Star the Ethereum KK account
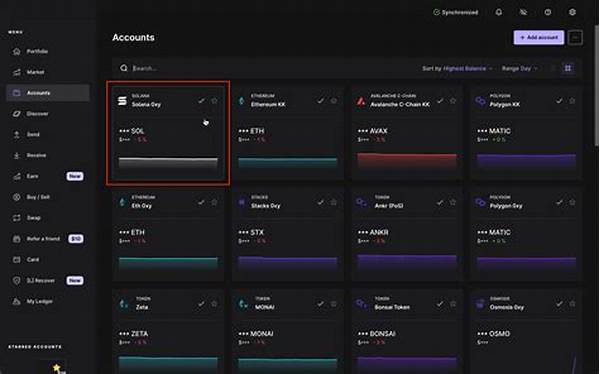Viewport: 600px width, 374px height. [x=334, y=101]
